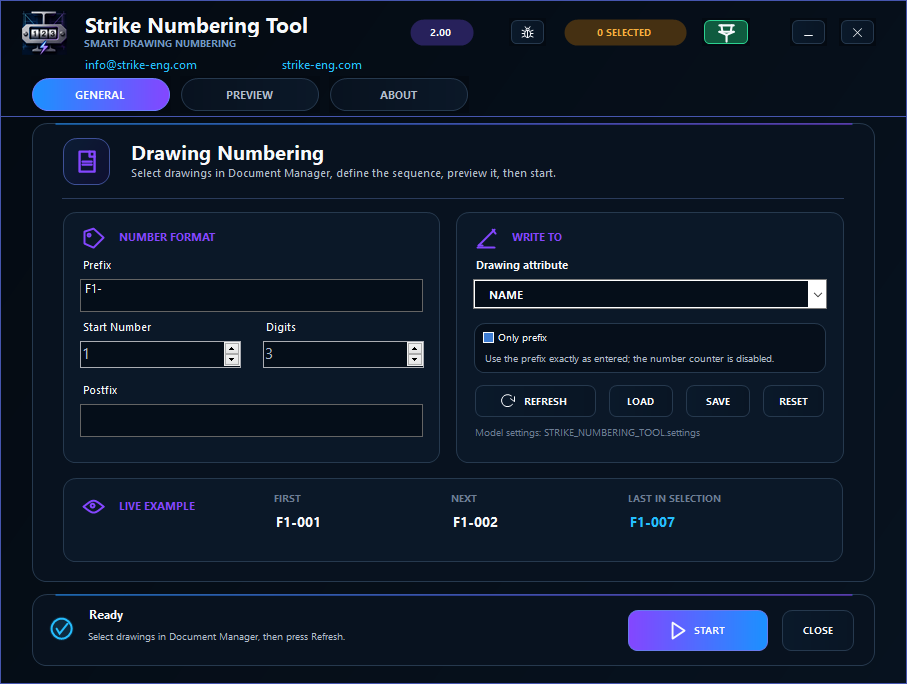907x684 pixels.
Task: Enable the Only prefix checkbox
Action: coord(488,337)
